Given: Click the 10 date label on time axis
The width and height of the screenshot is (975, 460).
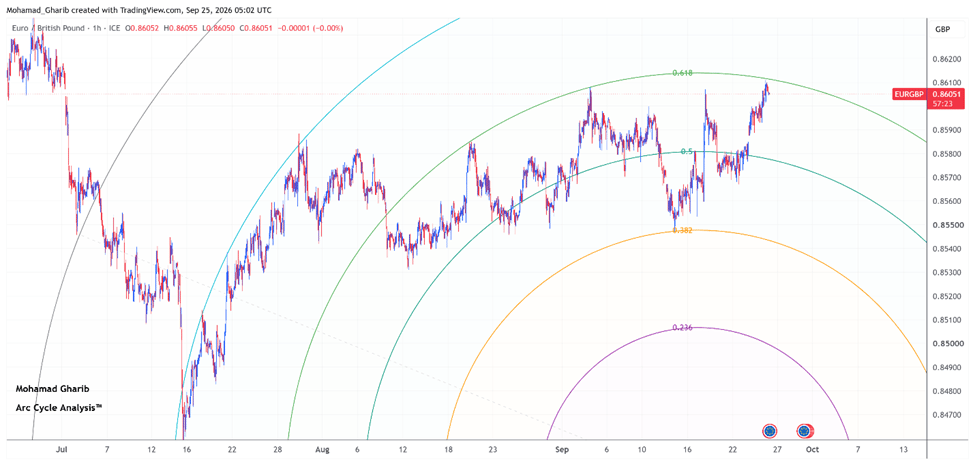Looking at the screenshot, I should 642,449.
